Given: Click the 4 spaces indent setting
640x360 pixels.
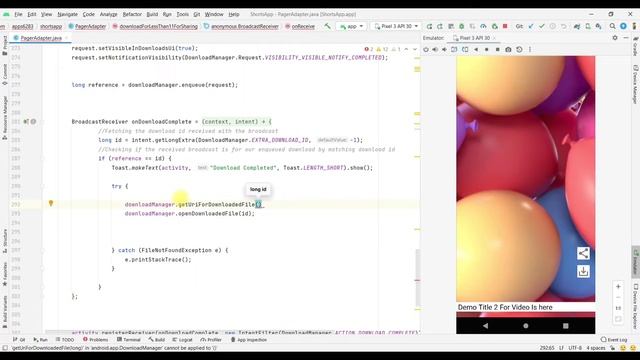Looking at the screenshot, I should pyautogui.click(x=596, y=348).
